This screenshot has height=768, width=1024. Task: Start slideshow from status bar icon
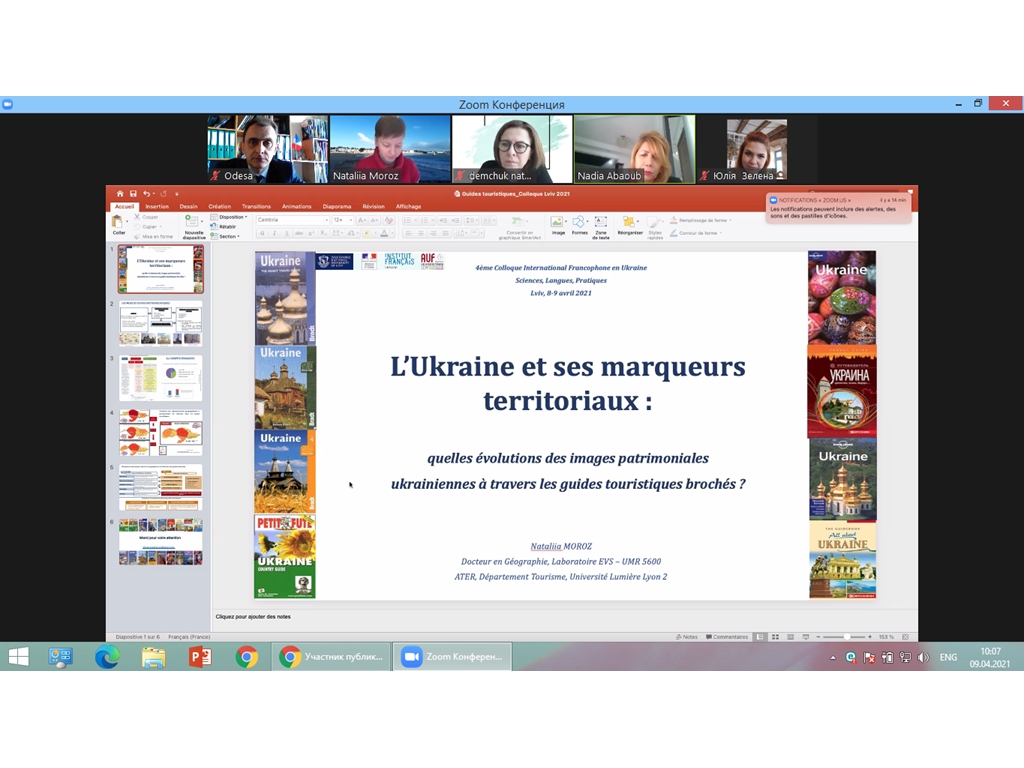805,637
